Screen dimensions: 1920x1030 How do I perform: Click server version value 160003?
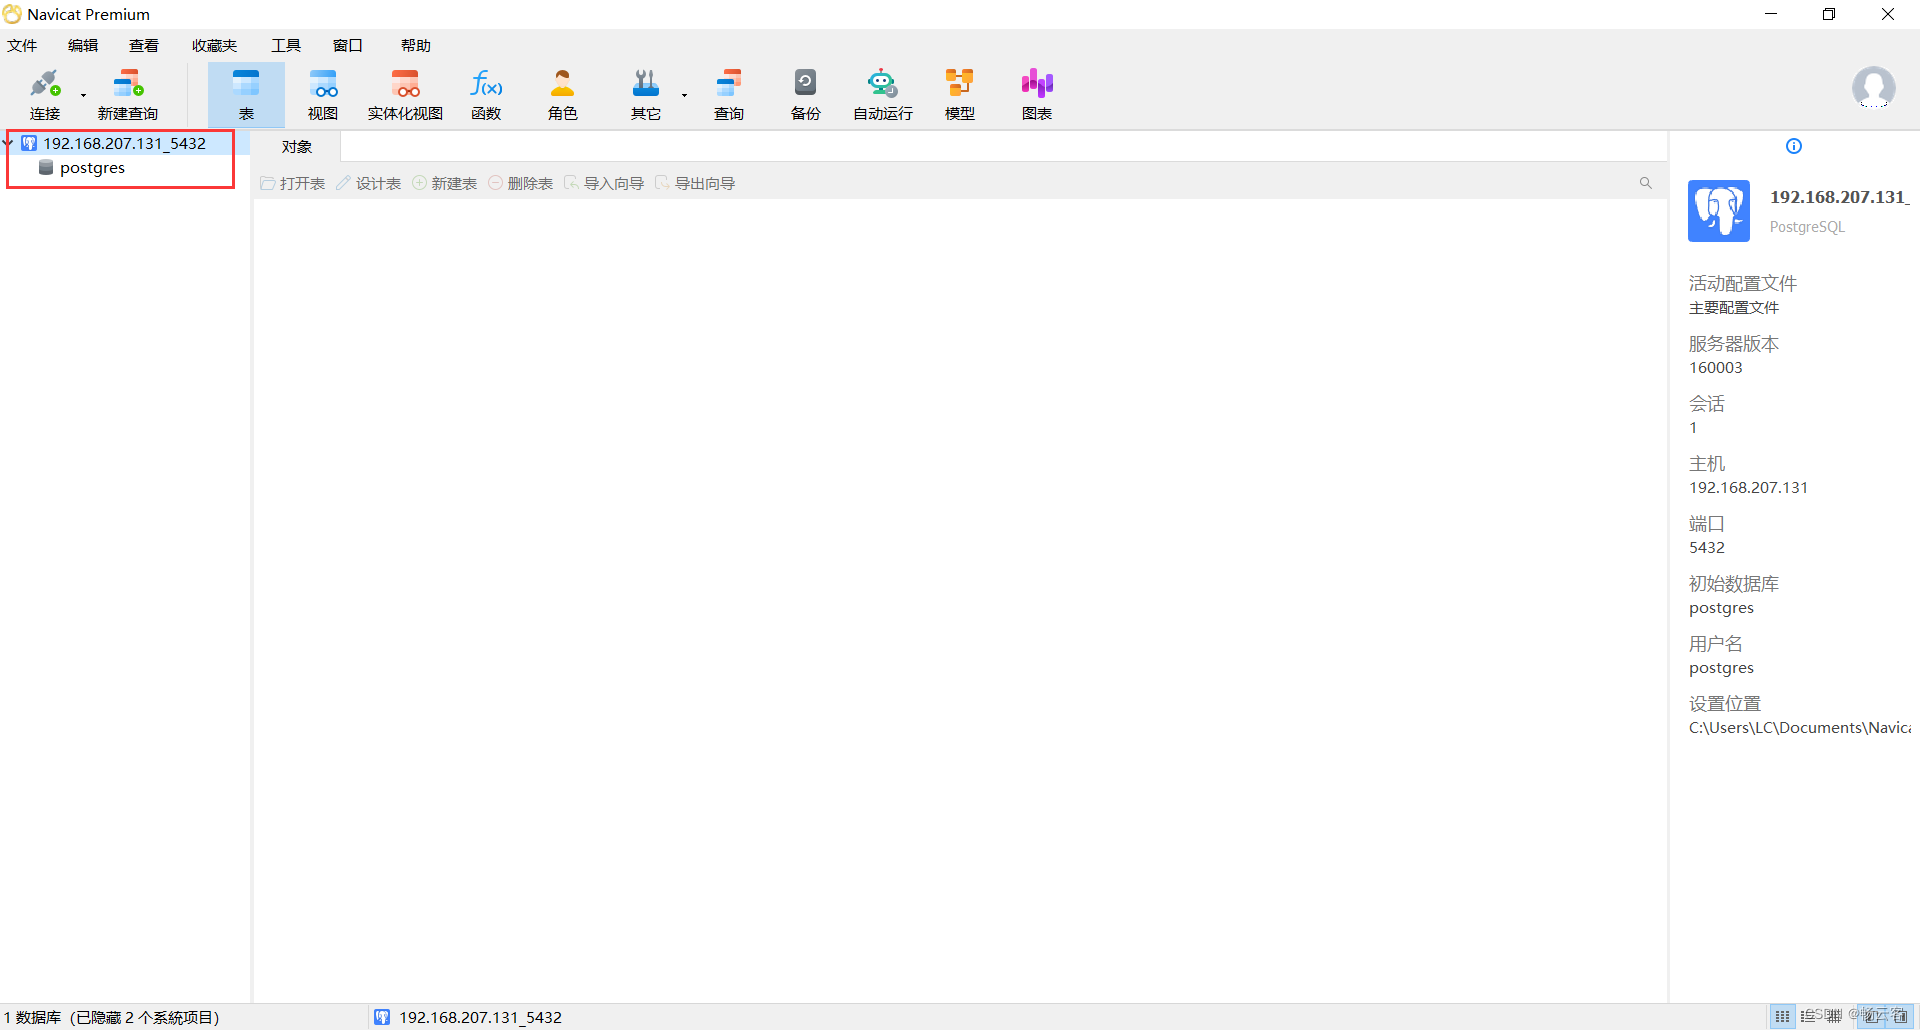tap(1716, 368)
